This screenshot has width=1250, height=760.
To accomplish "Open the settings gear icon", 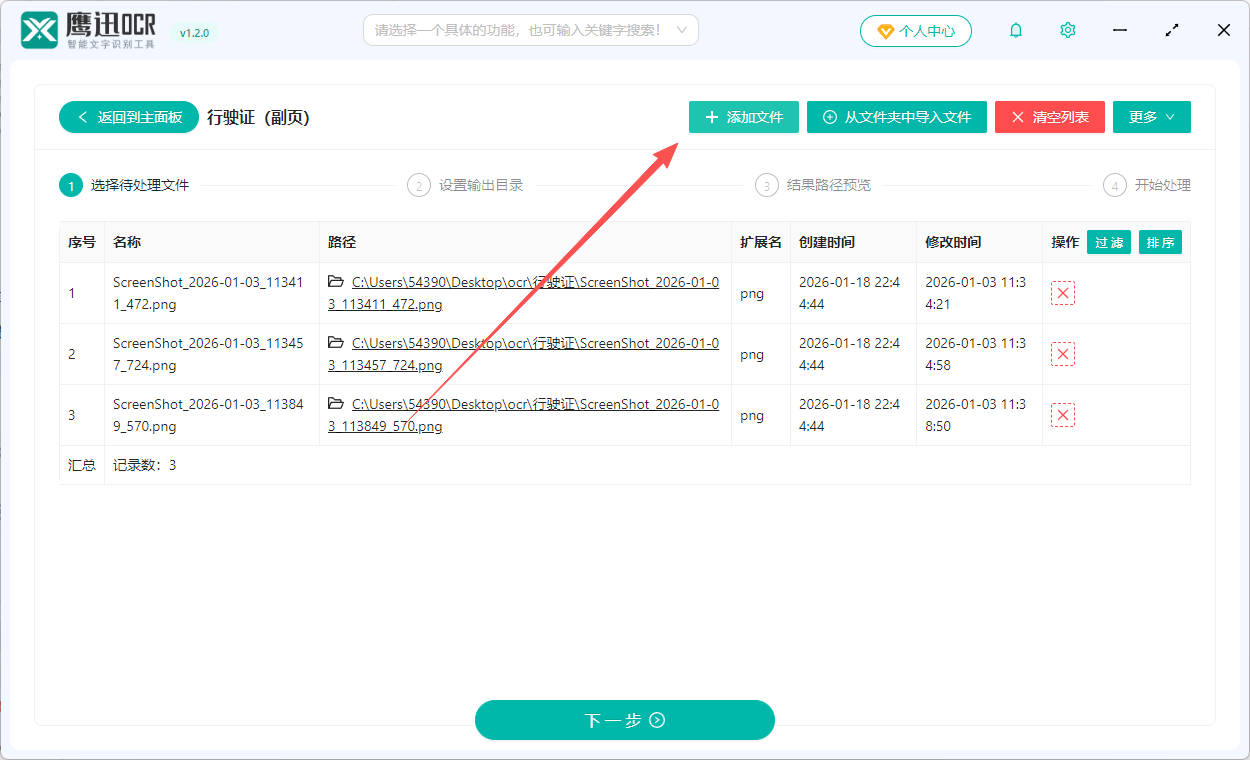I will [1067, 30].
